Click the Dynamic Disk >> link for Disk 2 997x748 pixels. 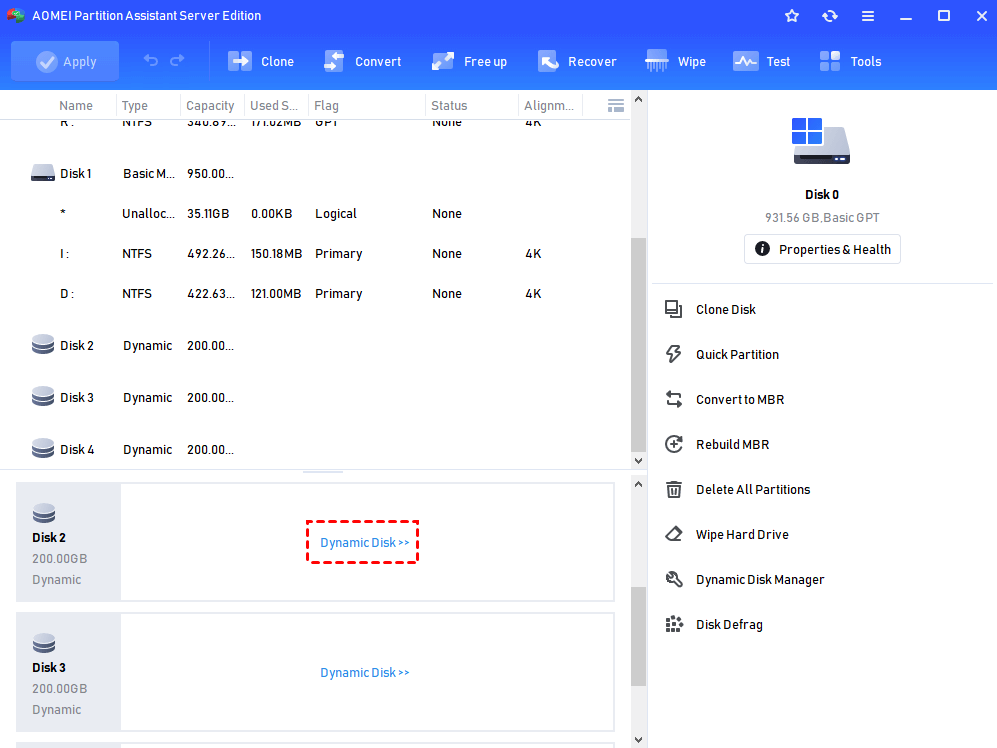click(x=364, y=543)
